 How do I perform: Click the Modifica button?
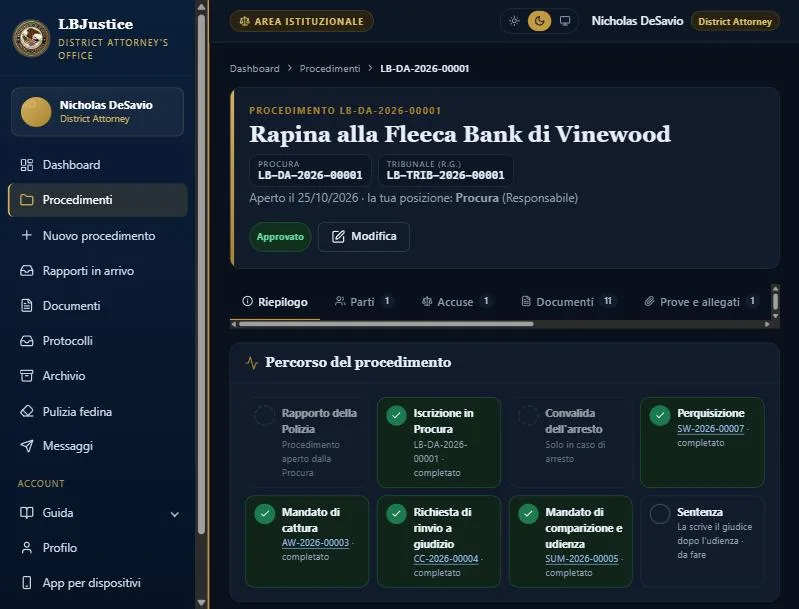(364, 236)
